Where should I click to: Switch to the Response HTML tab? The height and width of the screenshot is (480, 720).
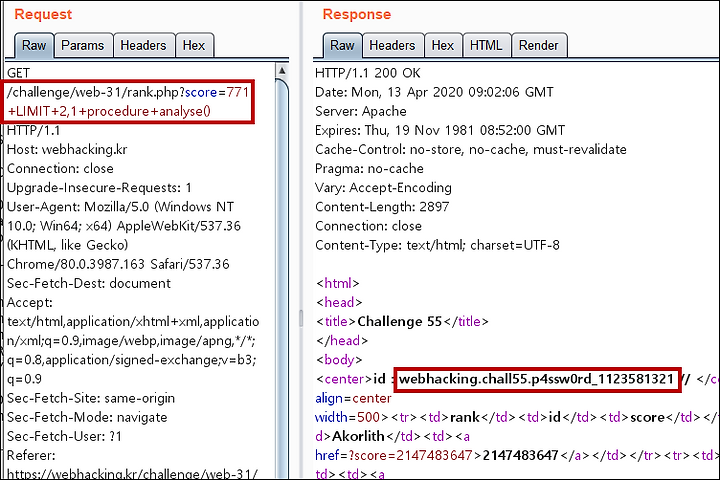487,45
